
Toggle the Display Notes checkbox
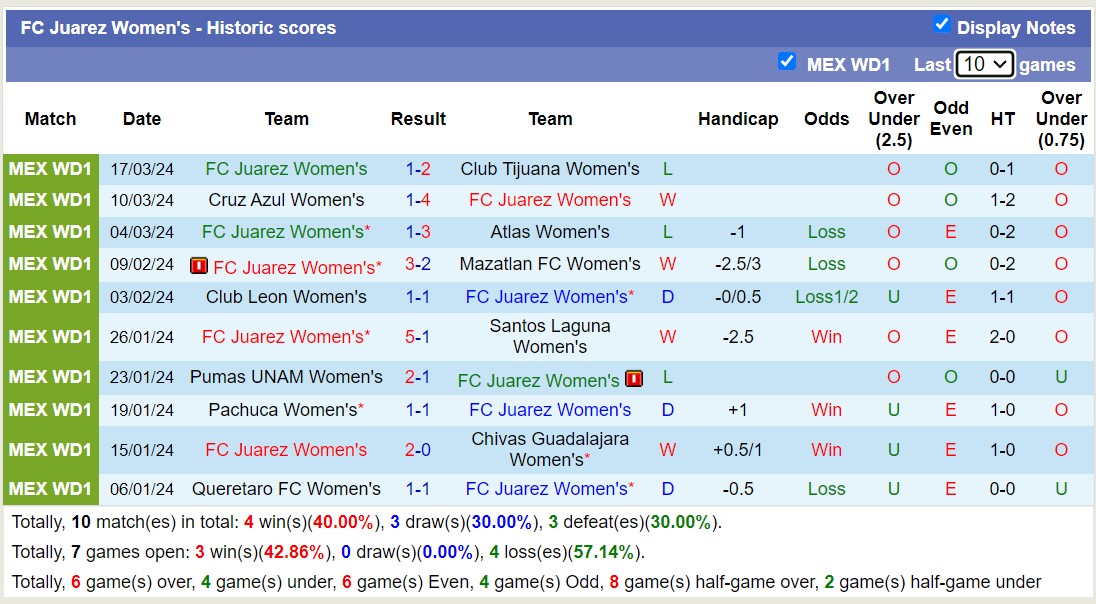[x=941, y=25]
